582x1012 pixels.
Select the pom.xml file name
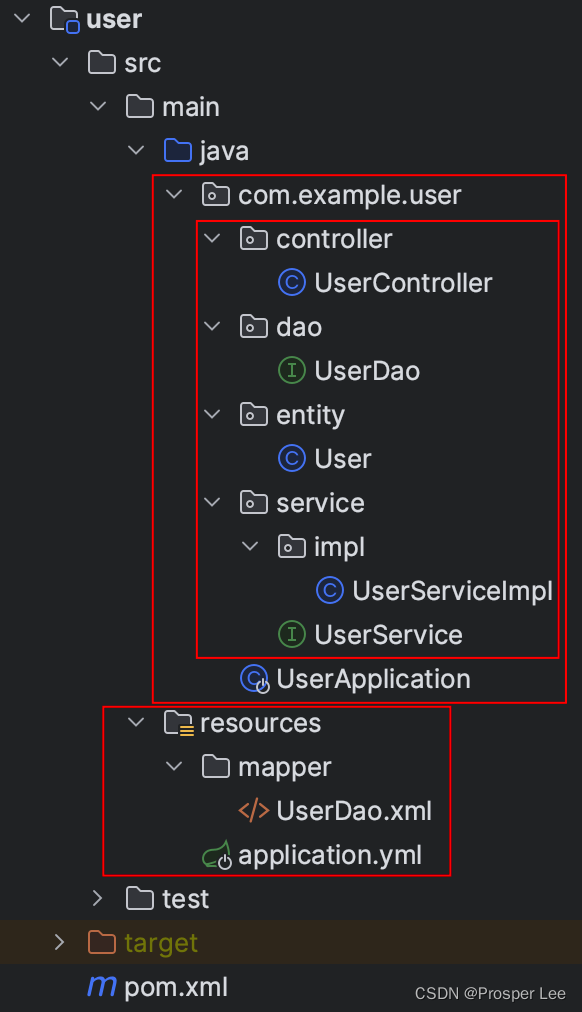(176, 987)
